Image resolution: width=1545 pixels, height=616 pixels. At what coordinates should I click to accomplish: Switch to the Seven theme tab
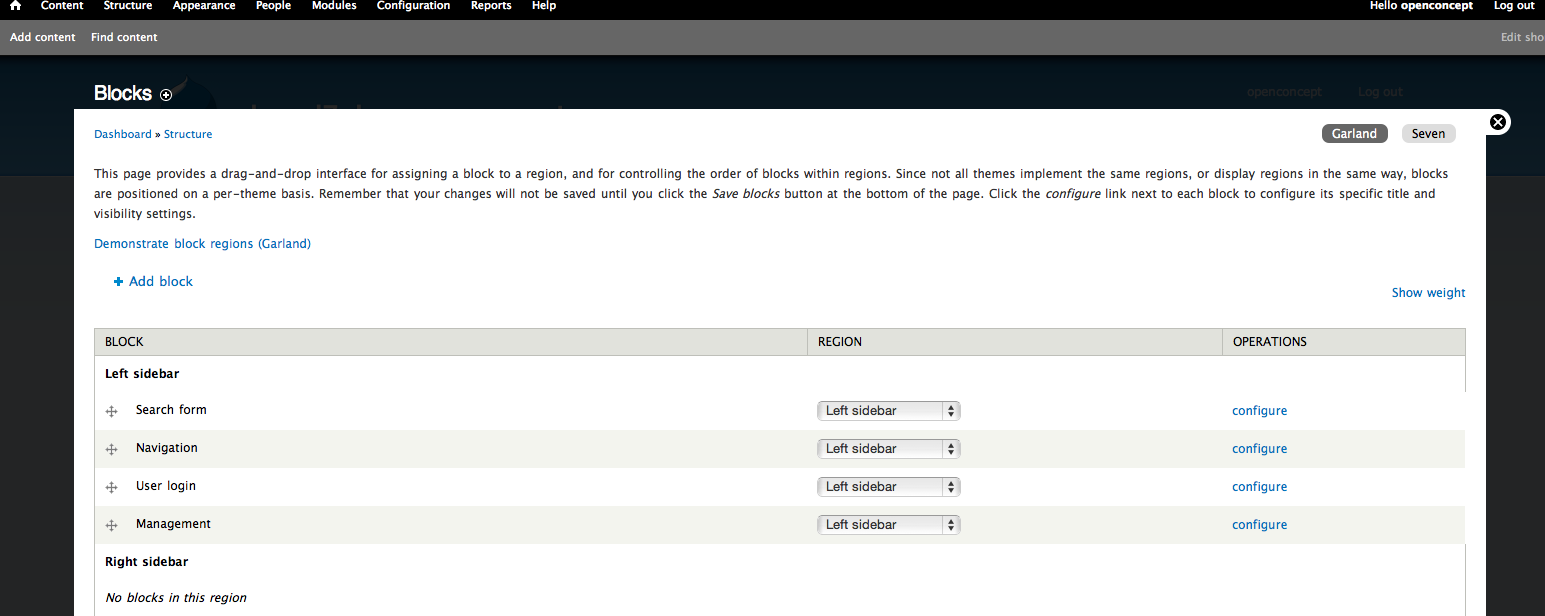click(1428, 133)
